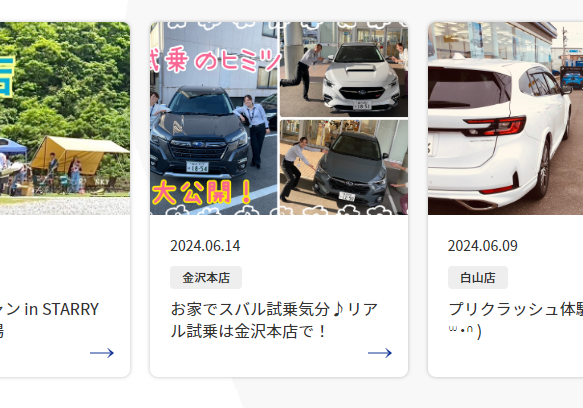The image size is (583, 408).
Task: Click the white WRX front-view photo
Action: point(344,69)
